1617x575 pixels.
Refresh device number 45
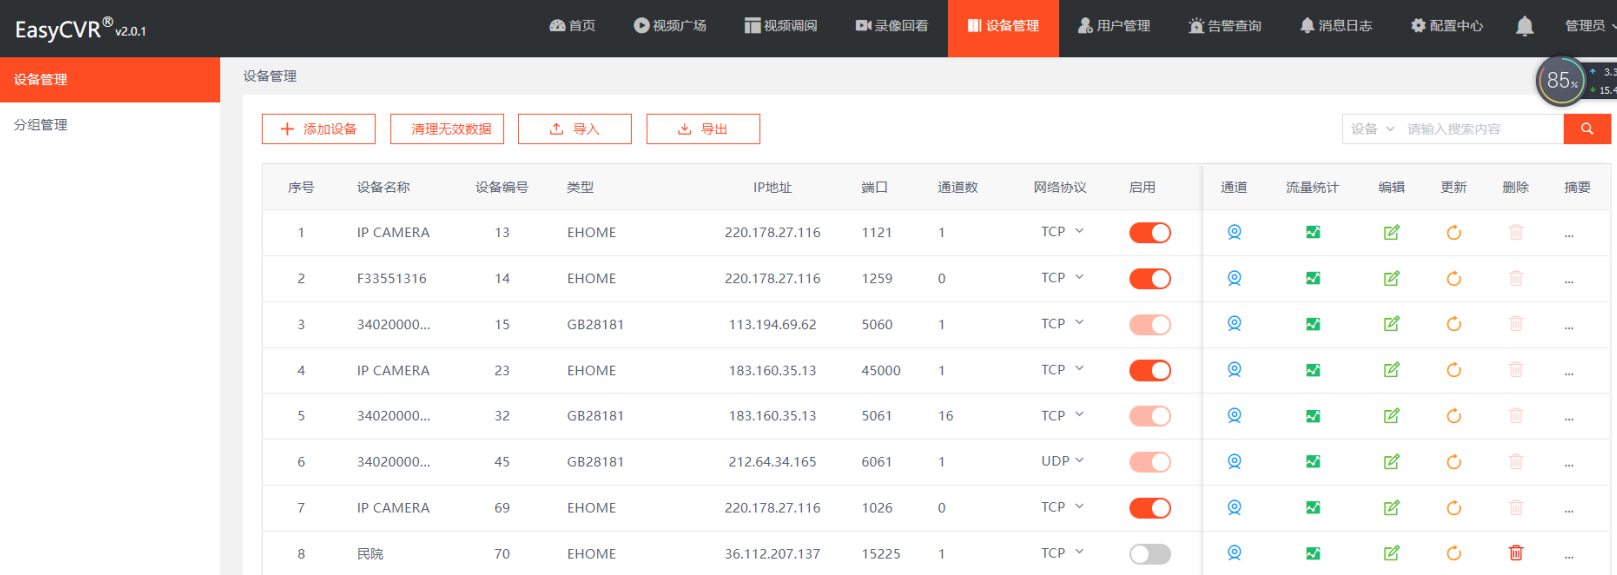pos(1454,461)
